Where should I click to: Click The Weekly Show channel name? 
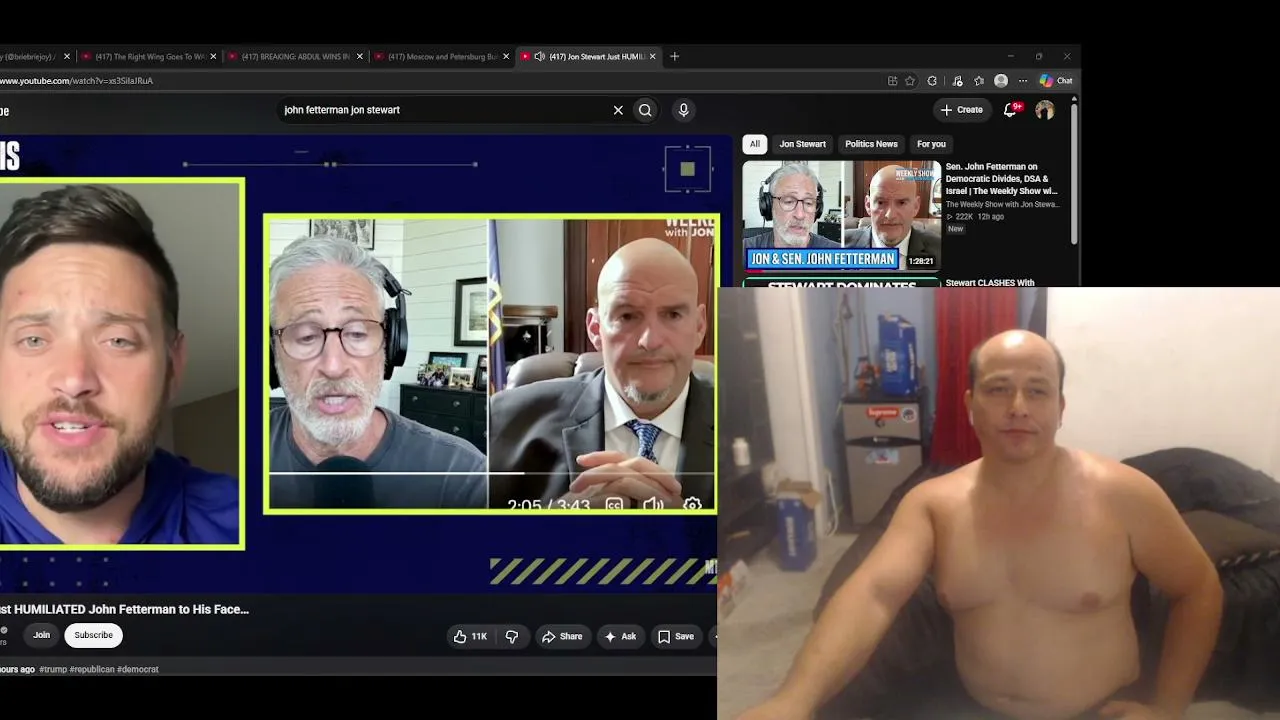1001,205
